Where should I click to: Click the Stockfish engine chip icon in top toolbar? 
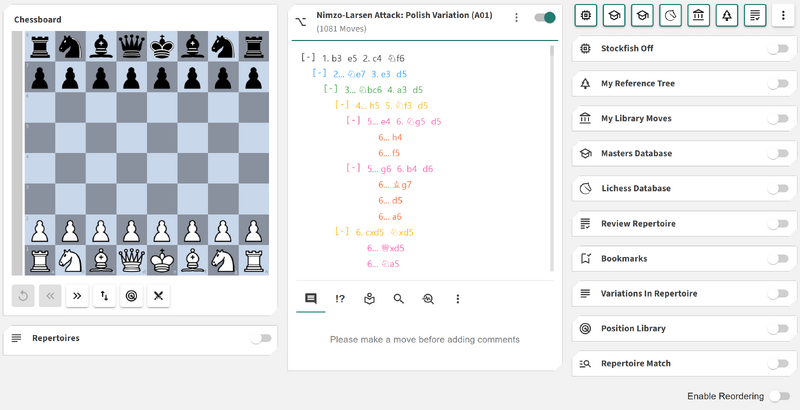tap(587, 15)
